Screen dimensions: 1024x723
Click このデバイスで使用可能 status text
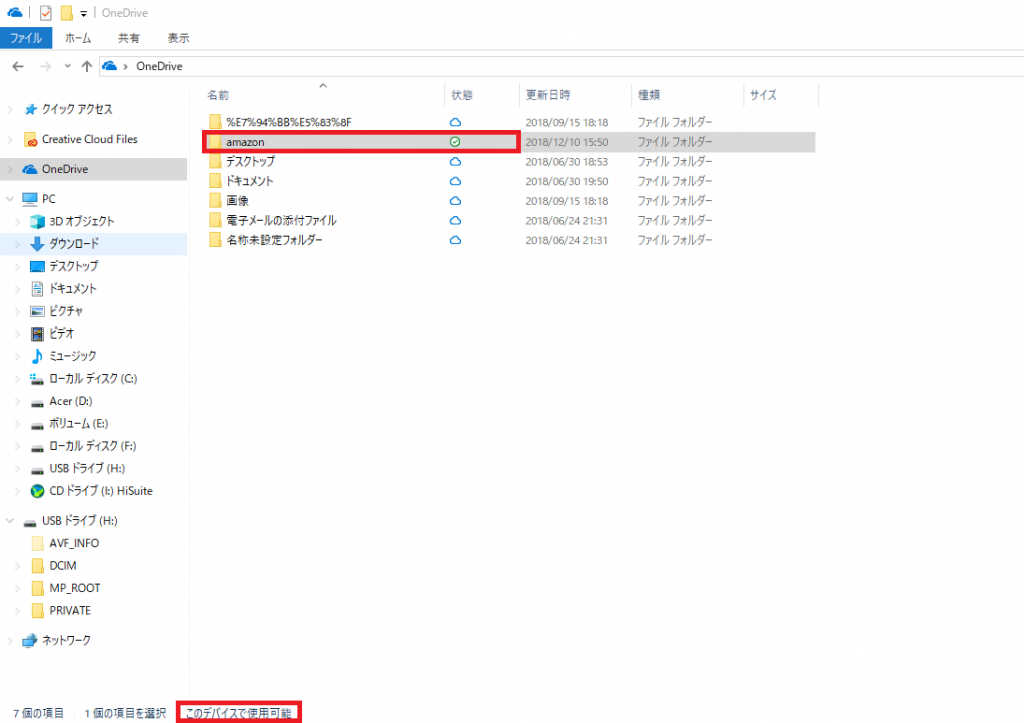pyautogui.click(x=238, y=713)
